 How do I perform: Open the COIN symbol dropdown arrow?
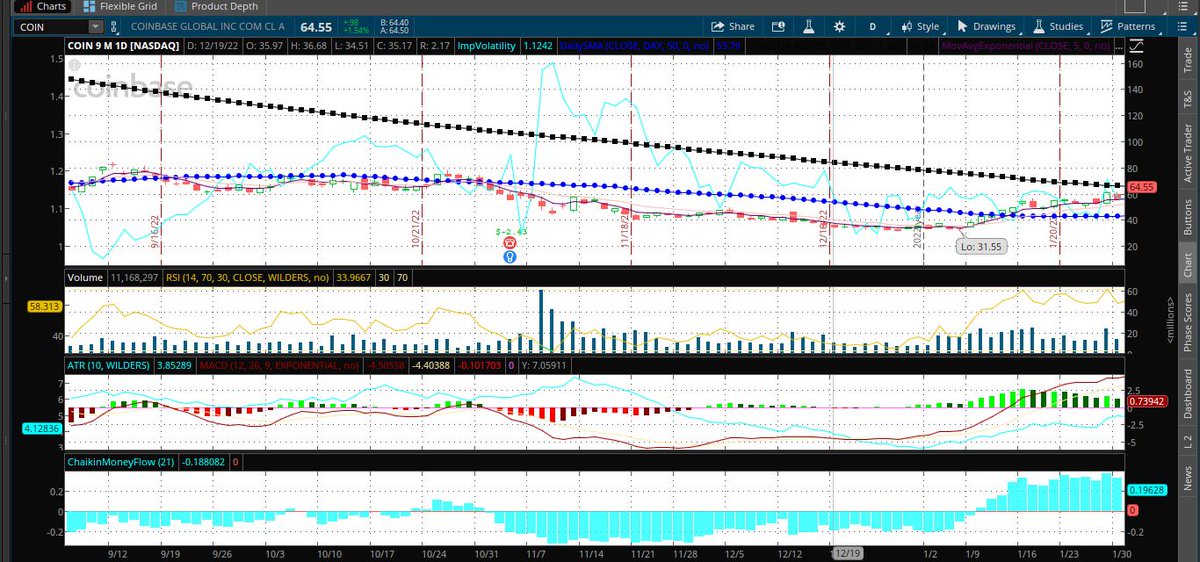[x=95, y=27]
